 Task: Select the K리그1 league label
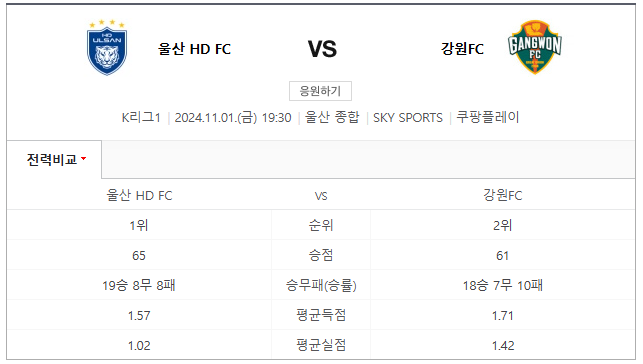click(141, 118)
